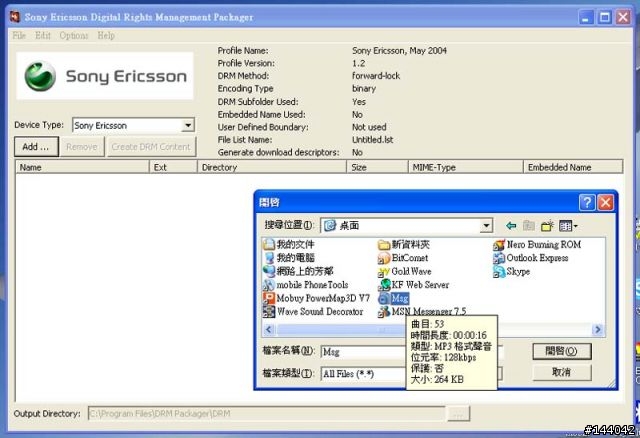The width and height of the screenshot is (640, 438).
Task: Click the up one level folder icon
Action: click(x=529, y=225)
